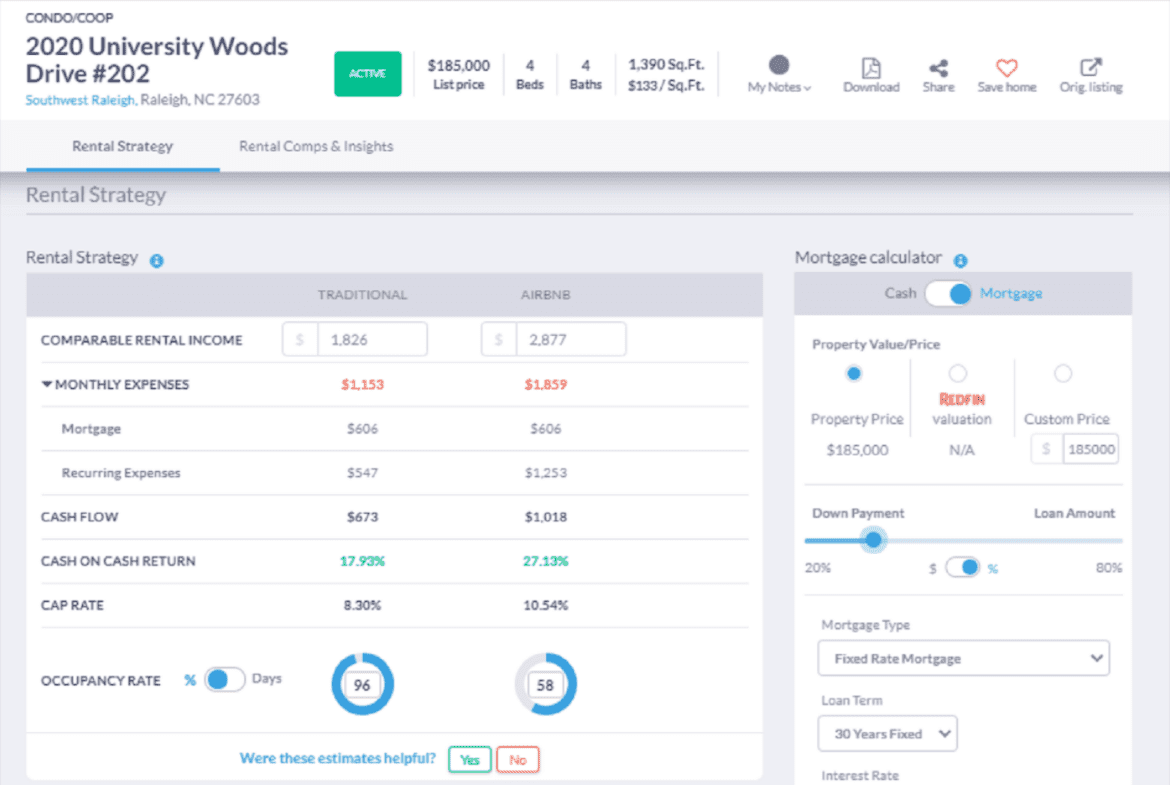Click the Traditional rental income input field
Image resolution: width=1170 pixels, height=785 pixels.
click(x=371, y=339)
